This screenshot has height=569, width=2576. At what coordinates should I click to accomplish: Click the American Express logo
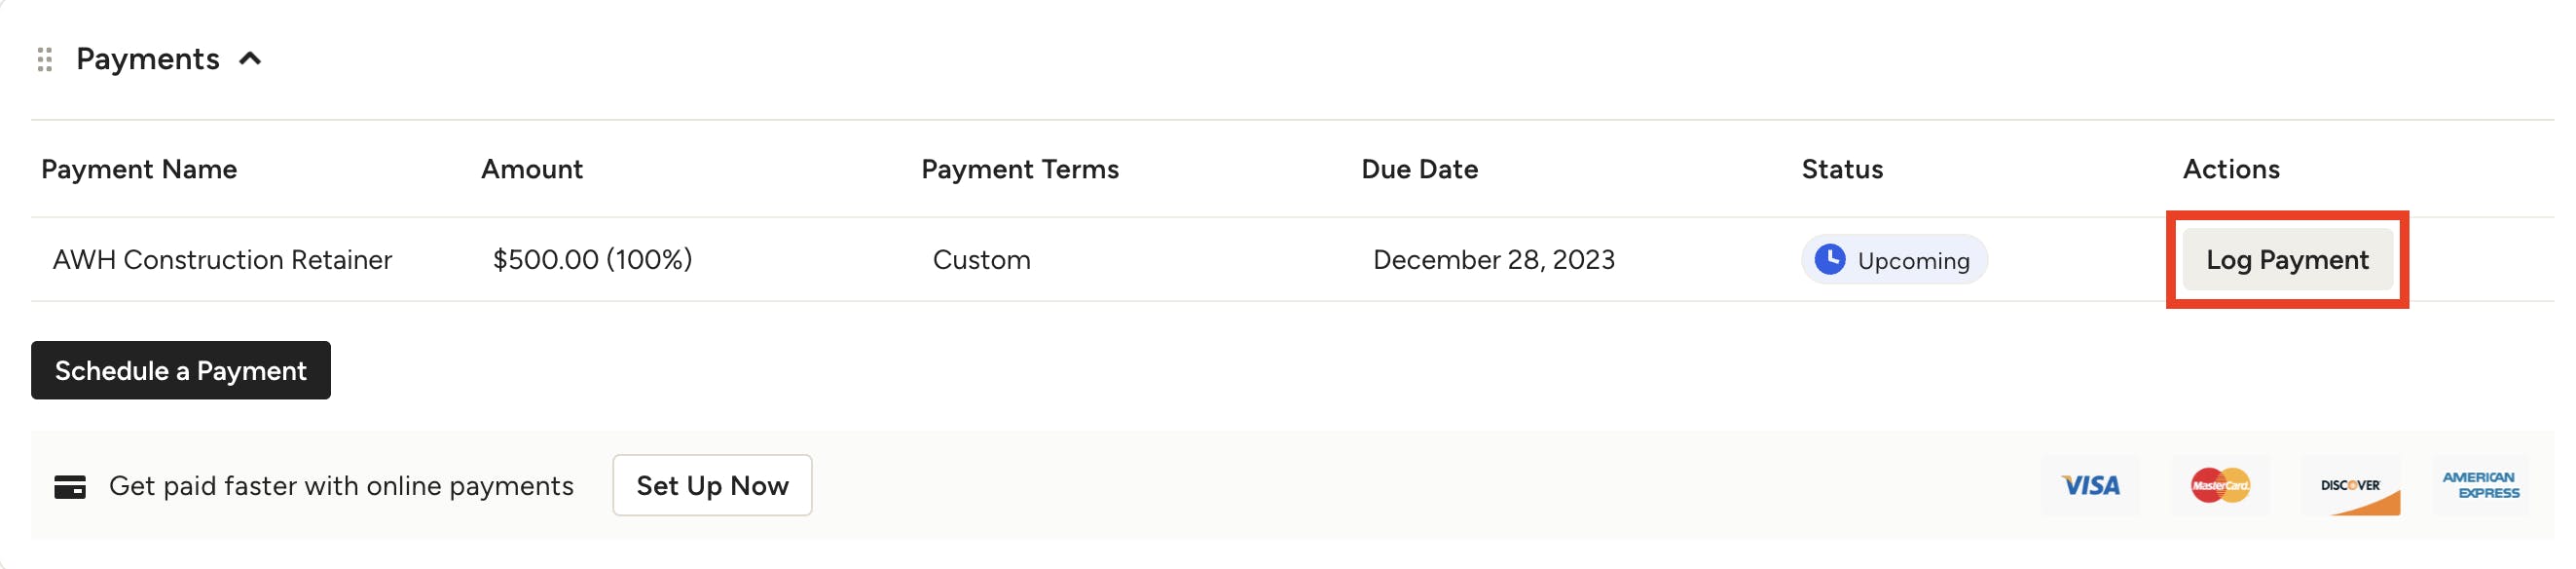click(2480, 485)
